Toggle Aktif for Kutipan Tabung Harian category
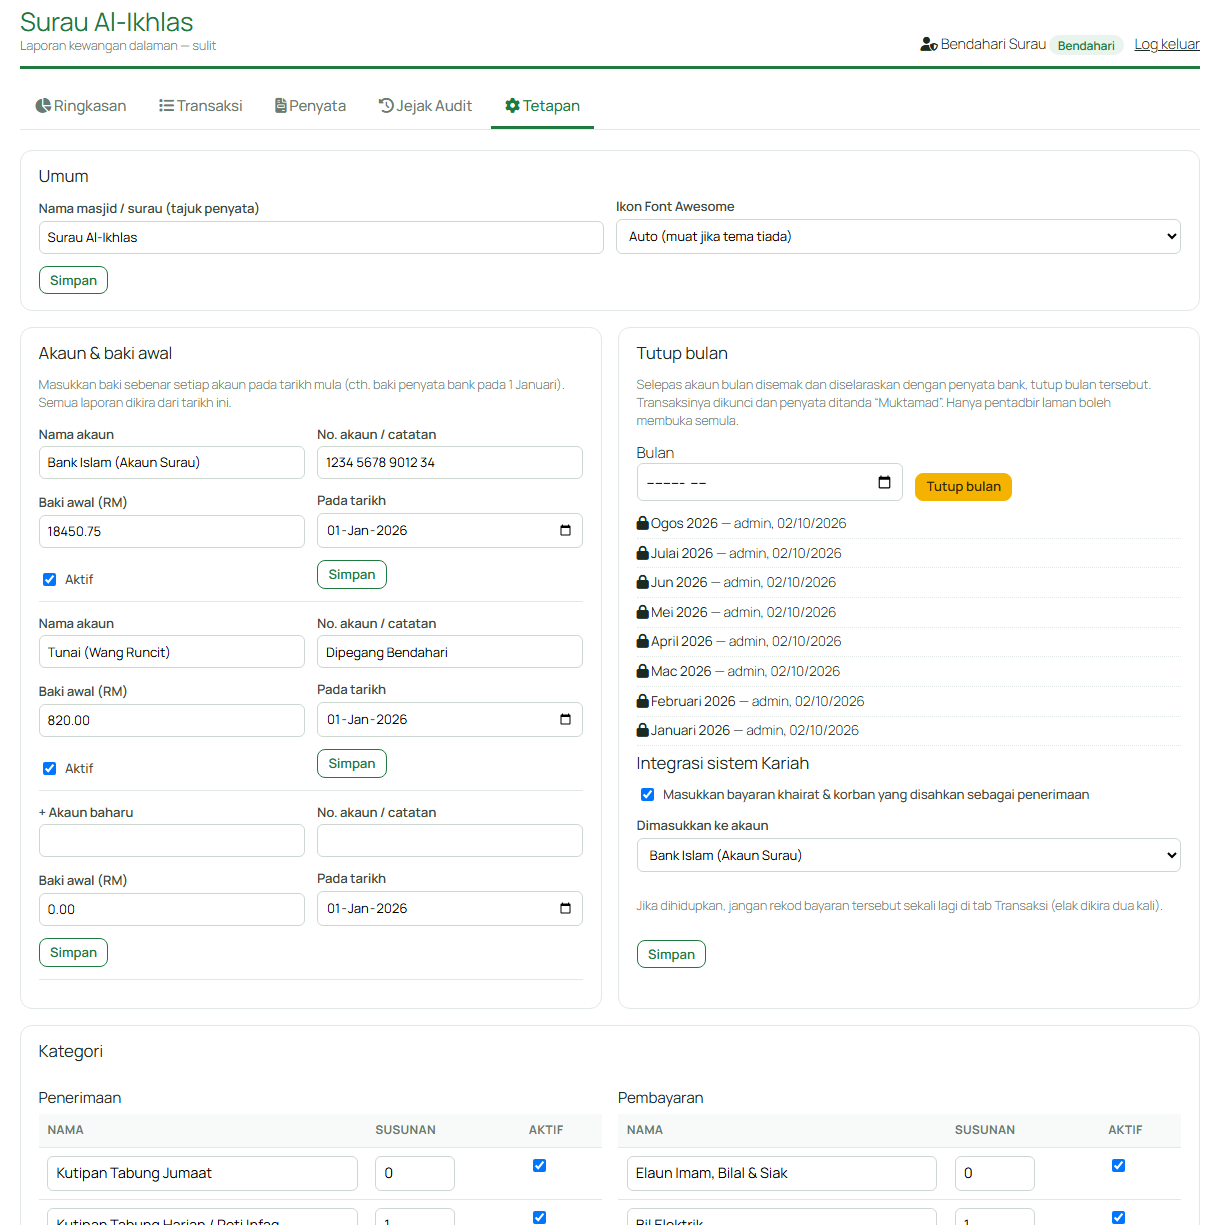 539,1217
